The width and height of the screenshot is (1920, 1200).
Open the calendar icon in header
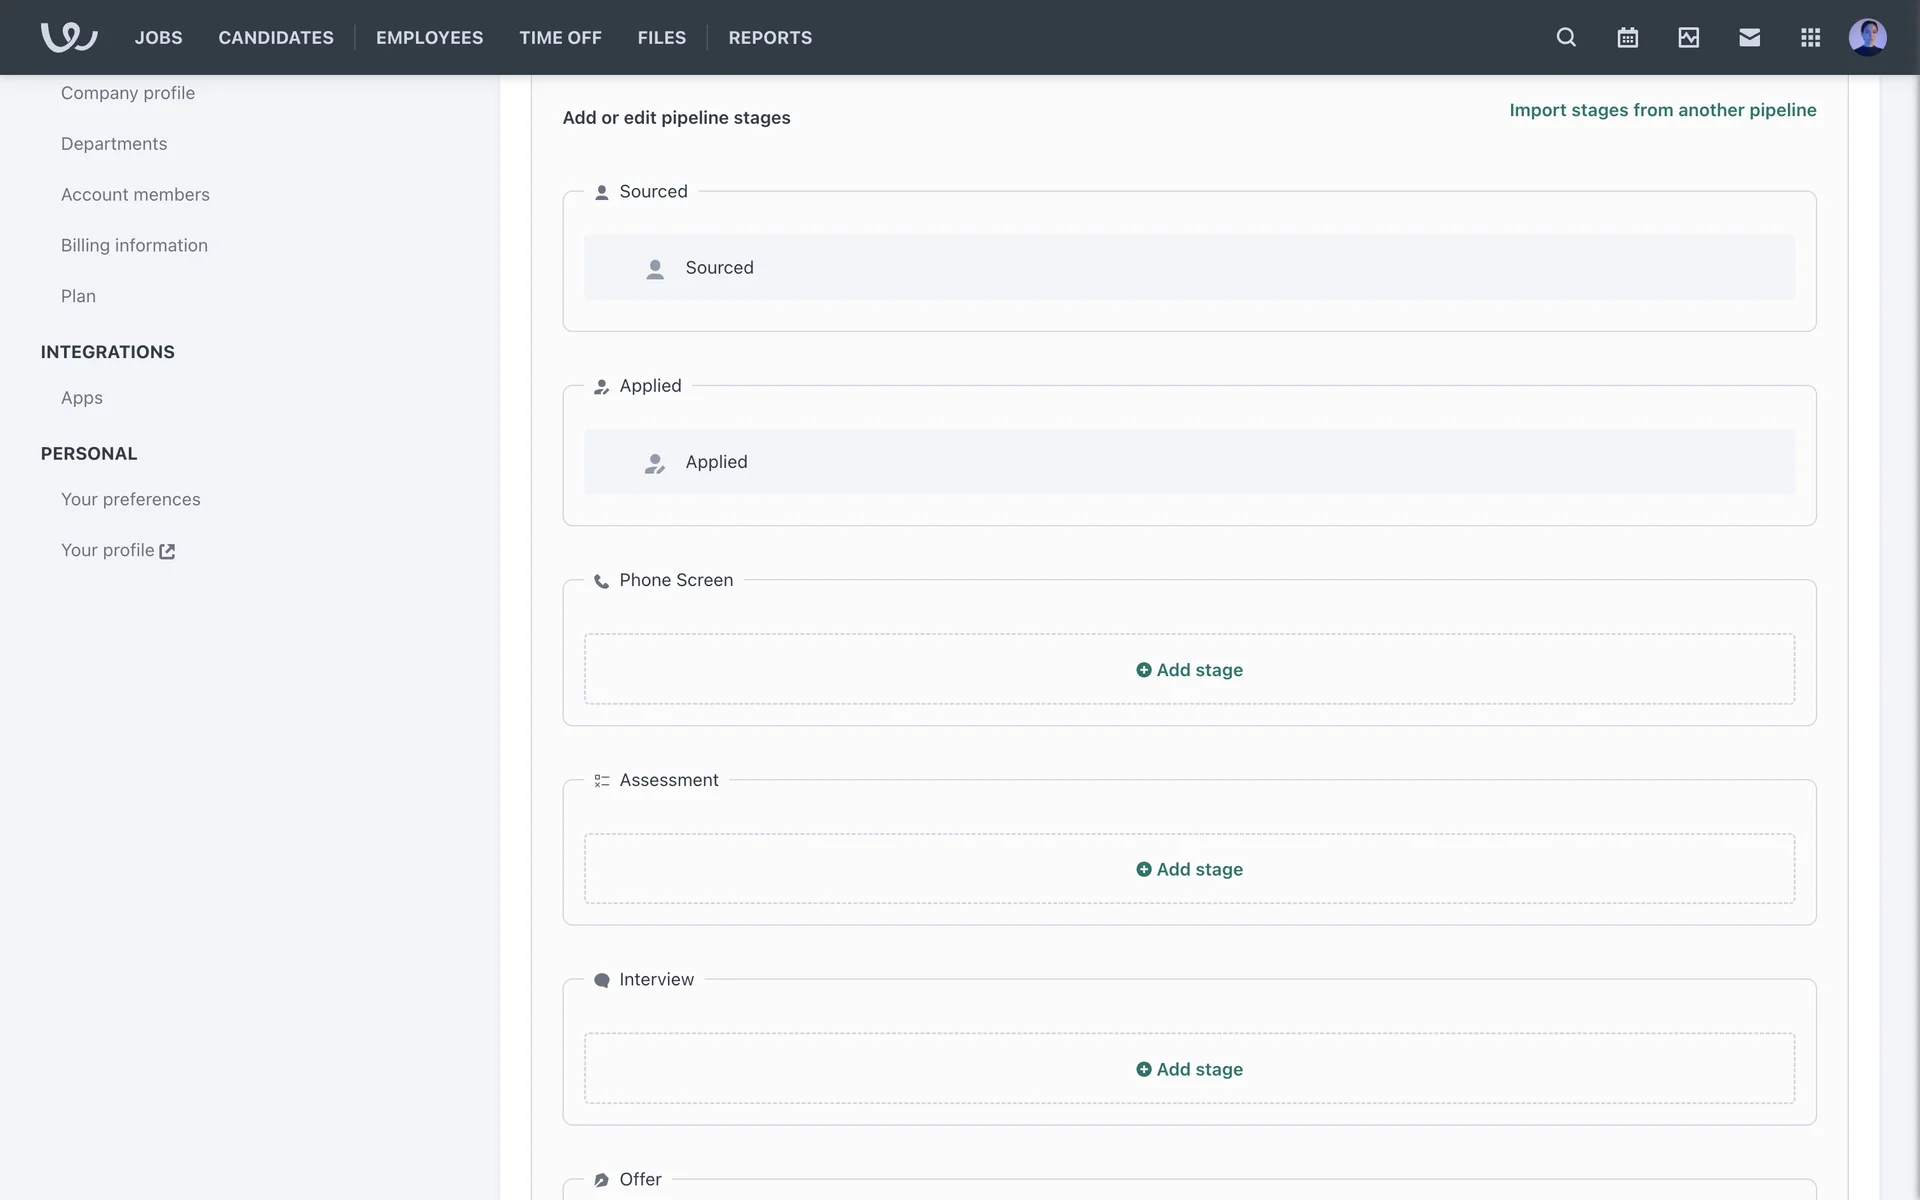tap(1627, 37)
